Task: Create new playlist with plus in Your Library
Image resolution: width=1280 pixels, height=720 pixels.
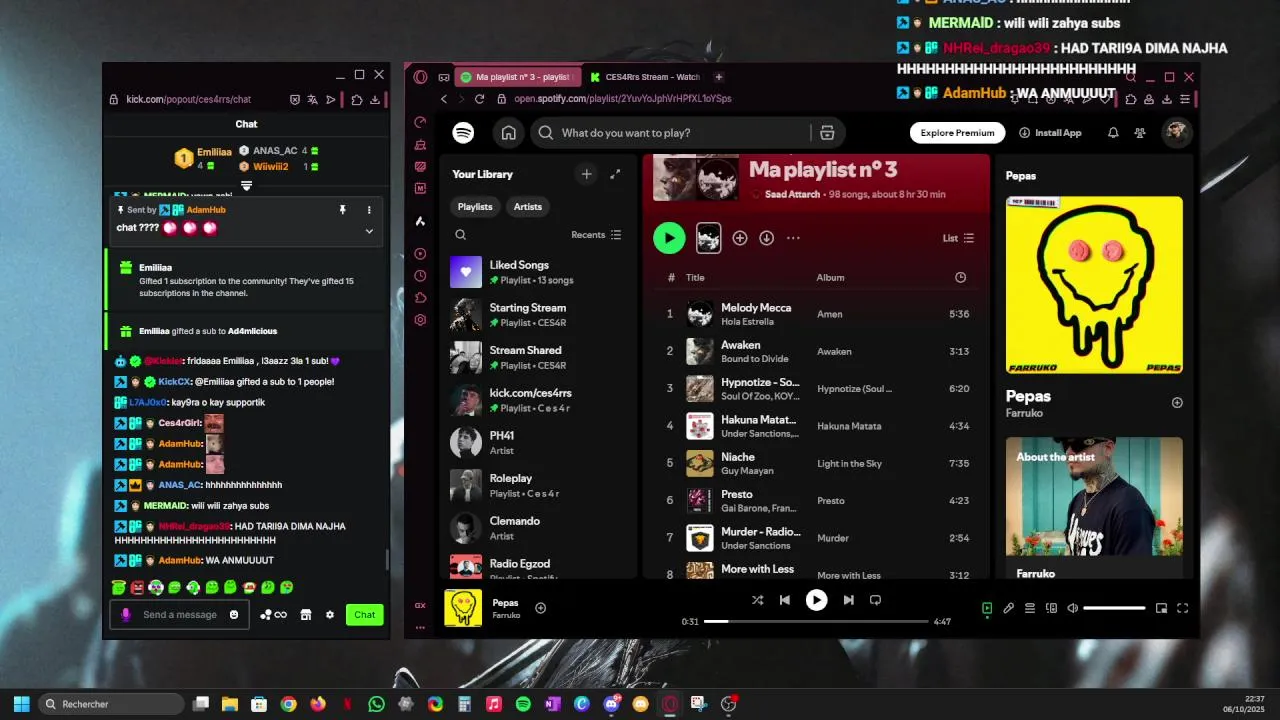Action: (587, 174)
